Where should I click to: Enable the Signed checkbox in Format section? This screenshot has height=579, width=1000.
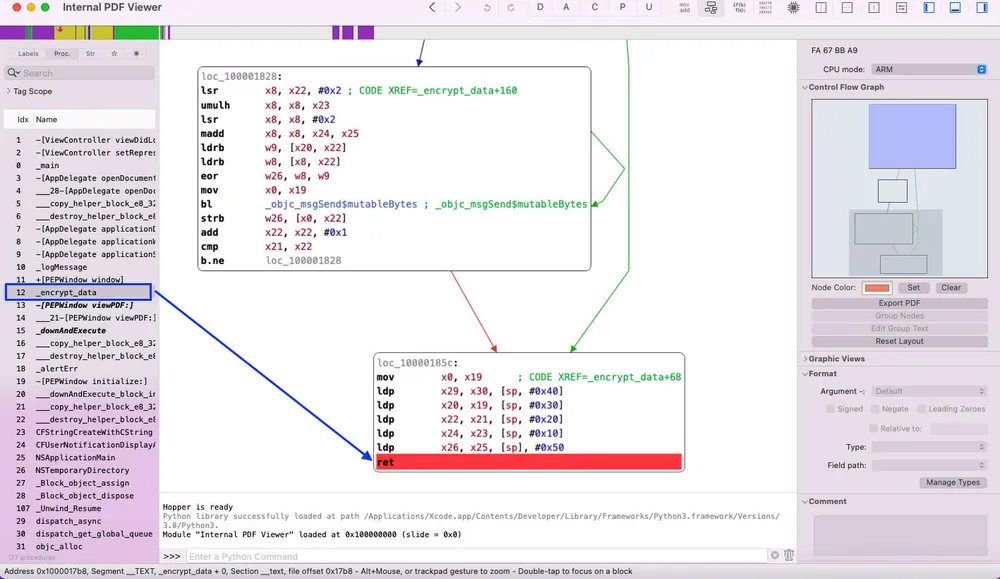(832, 409)
